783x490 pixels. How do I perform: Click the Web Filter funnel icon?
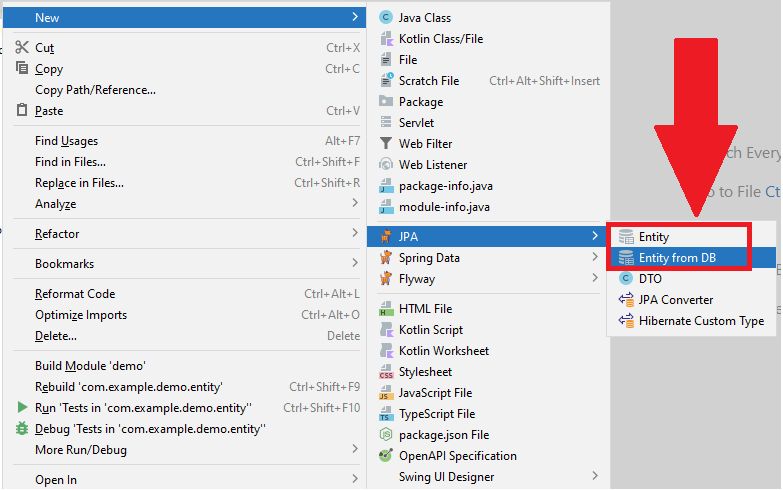[x=387, y=144]
